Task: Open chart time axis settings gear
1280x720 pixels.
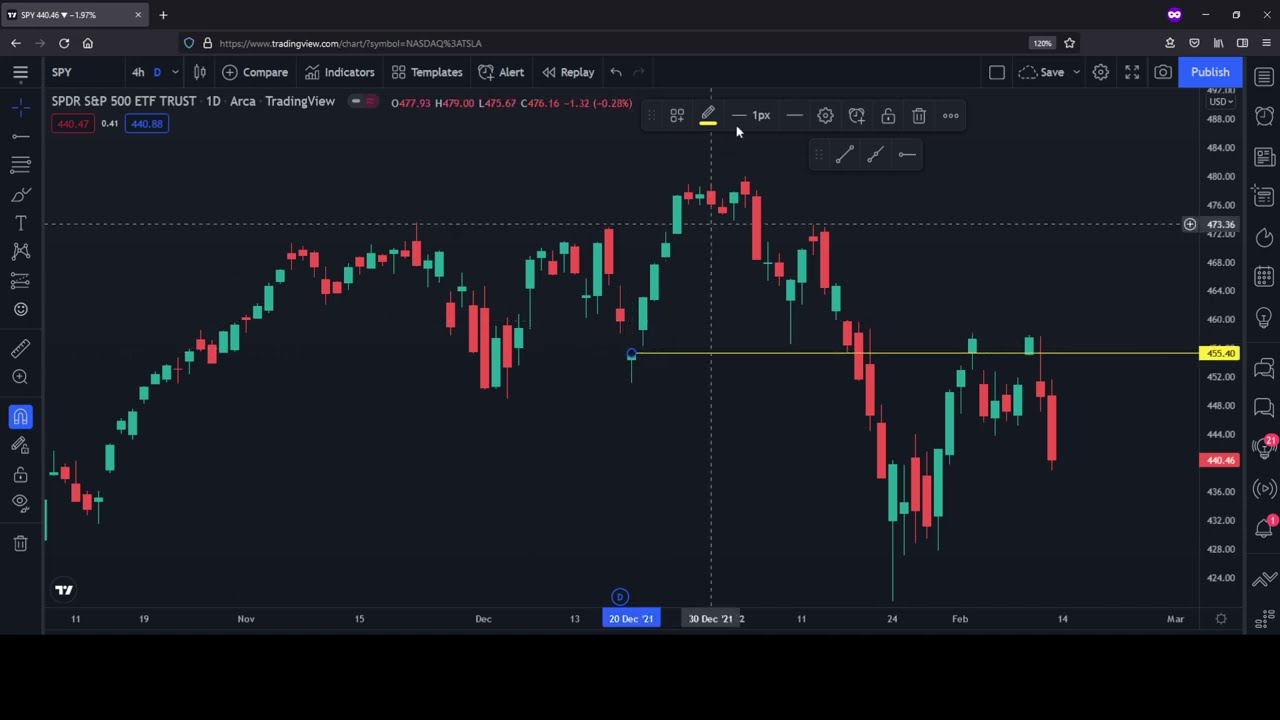Action: coord(1221,619)
